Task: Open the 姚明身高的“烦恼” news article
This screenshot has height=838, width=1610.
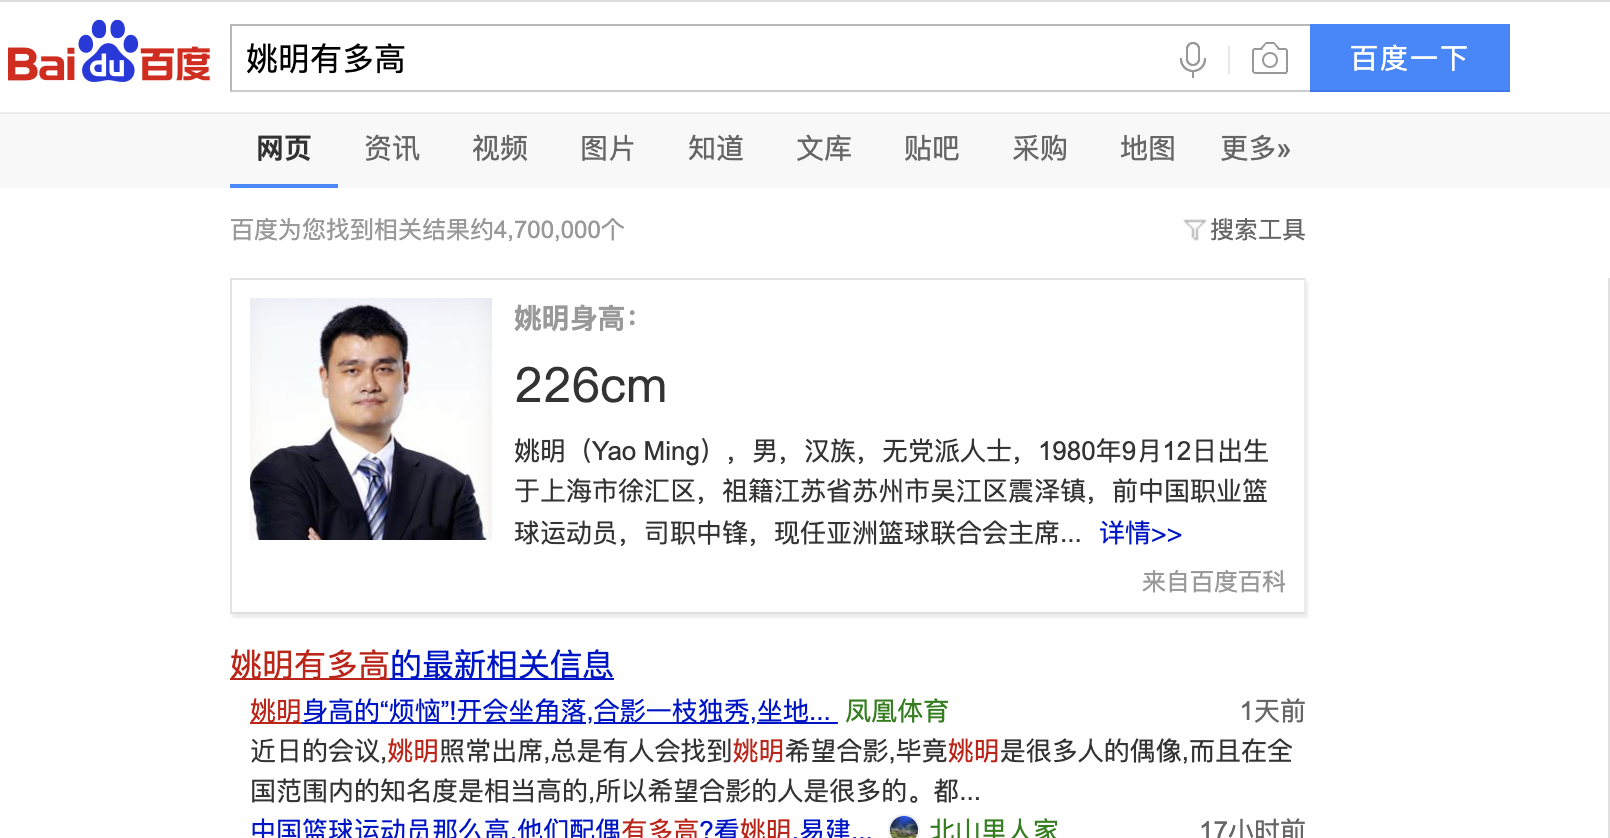Action: point(543,711)
